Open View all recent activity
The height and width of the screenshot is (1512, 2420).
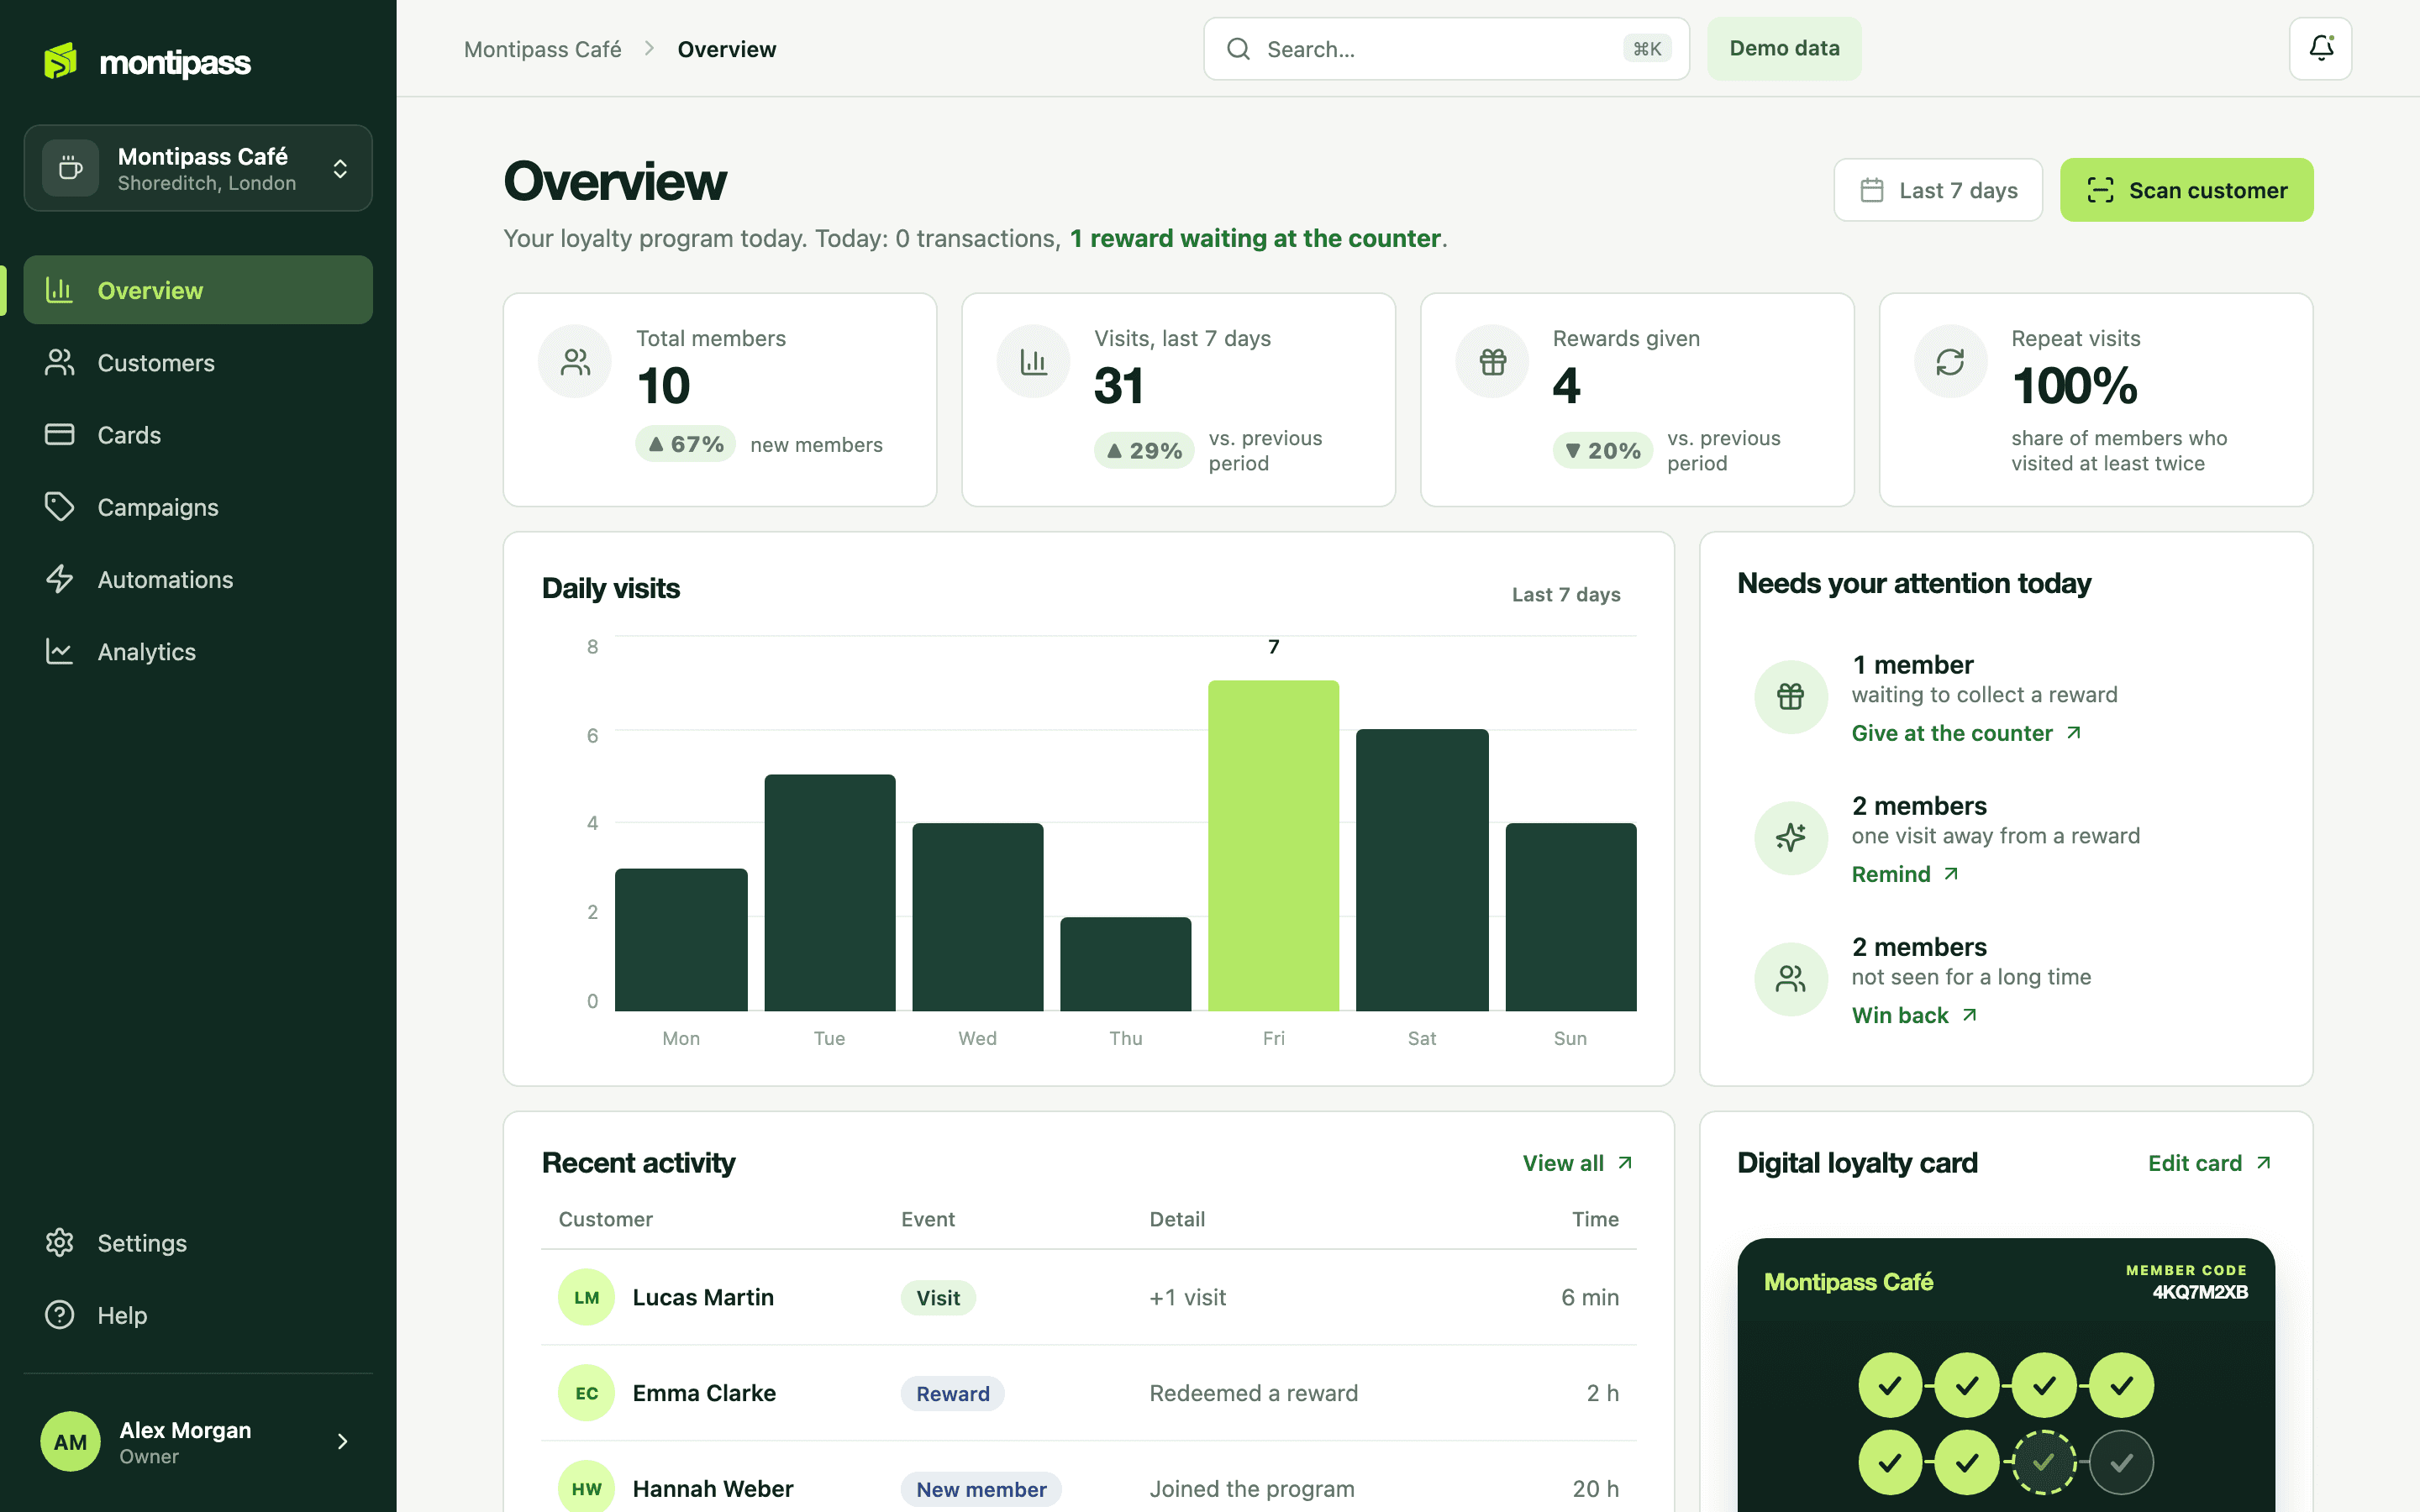1577,1163
